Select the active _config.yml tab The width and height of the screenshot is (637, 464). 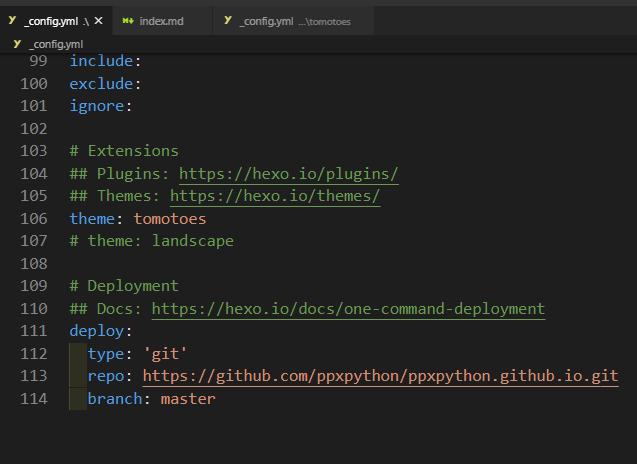tap(56, 21)
